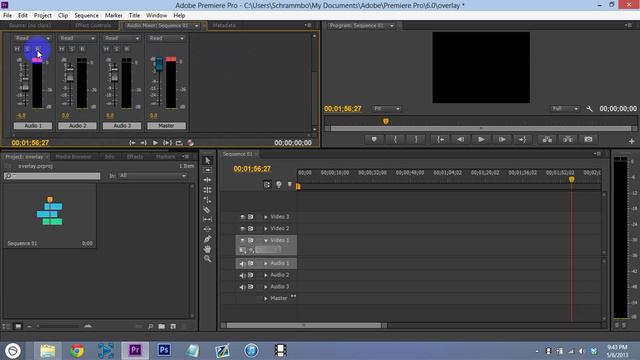The height and width of the screenshot is (360, 640).
Task: Open Master automation mode Read dropdown
Action: [166, 38]
